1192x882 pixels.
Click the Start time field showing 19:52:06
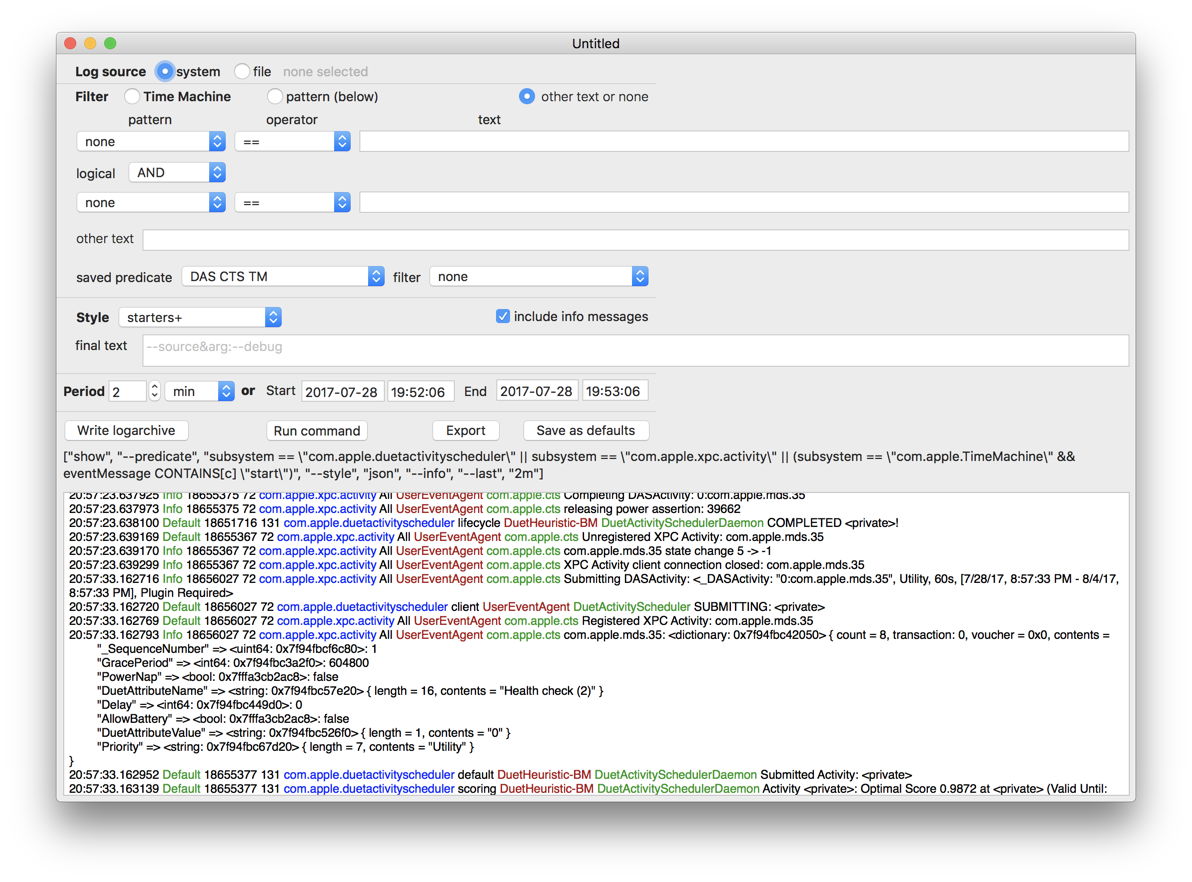(420, 391)
